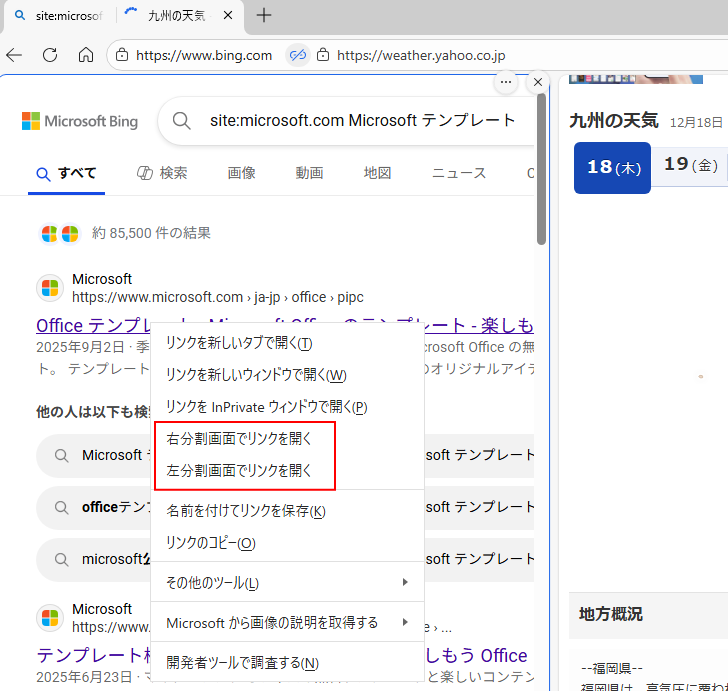Click the bing.com address bar URL
The height and width of the screenshot is (691, 728).
[x=204, y=55]
